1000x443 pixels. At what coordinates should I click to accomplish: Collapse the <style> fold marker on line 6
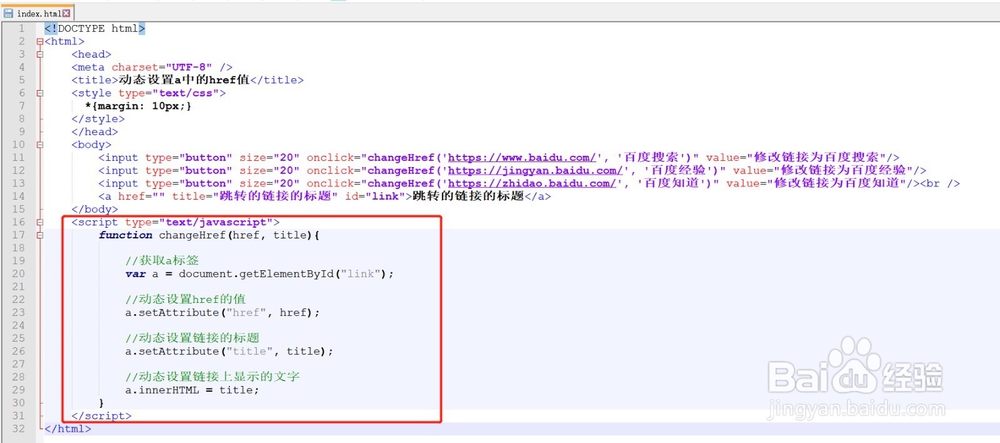(x=40, y=93)
